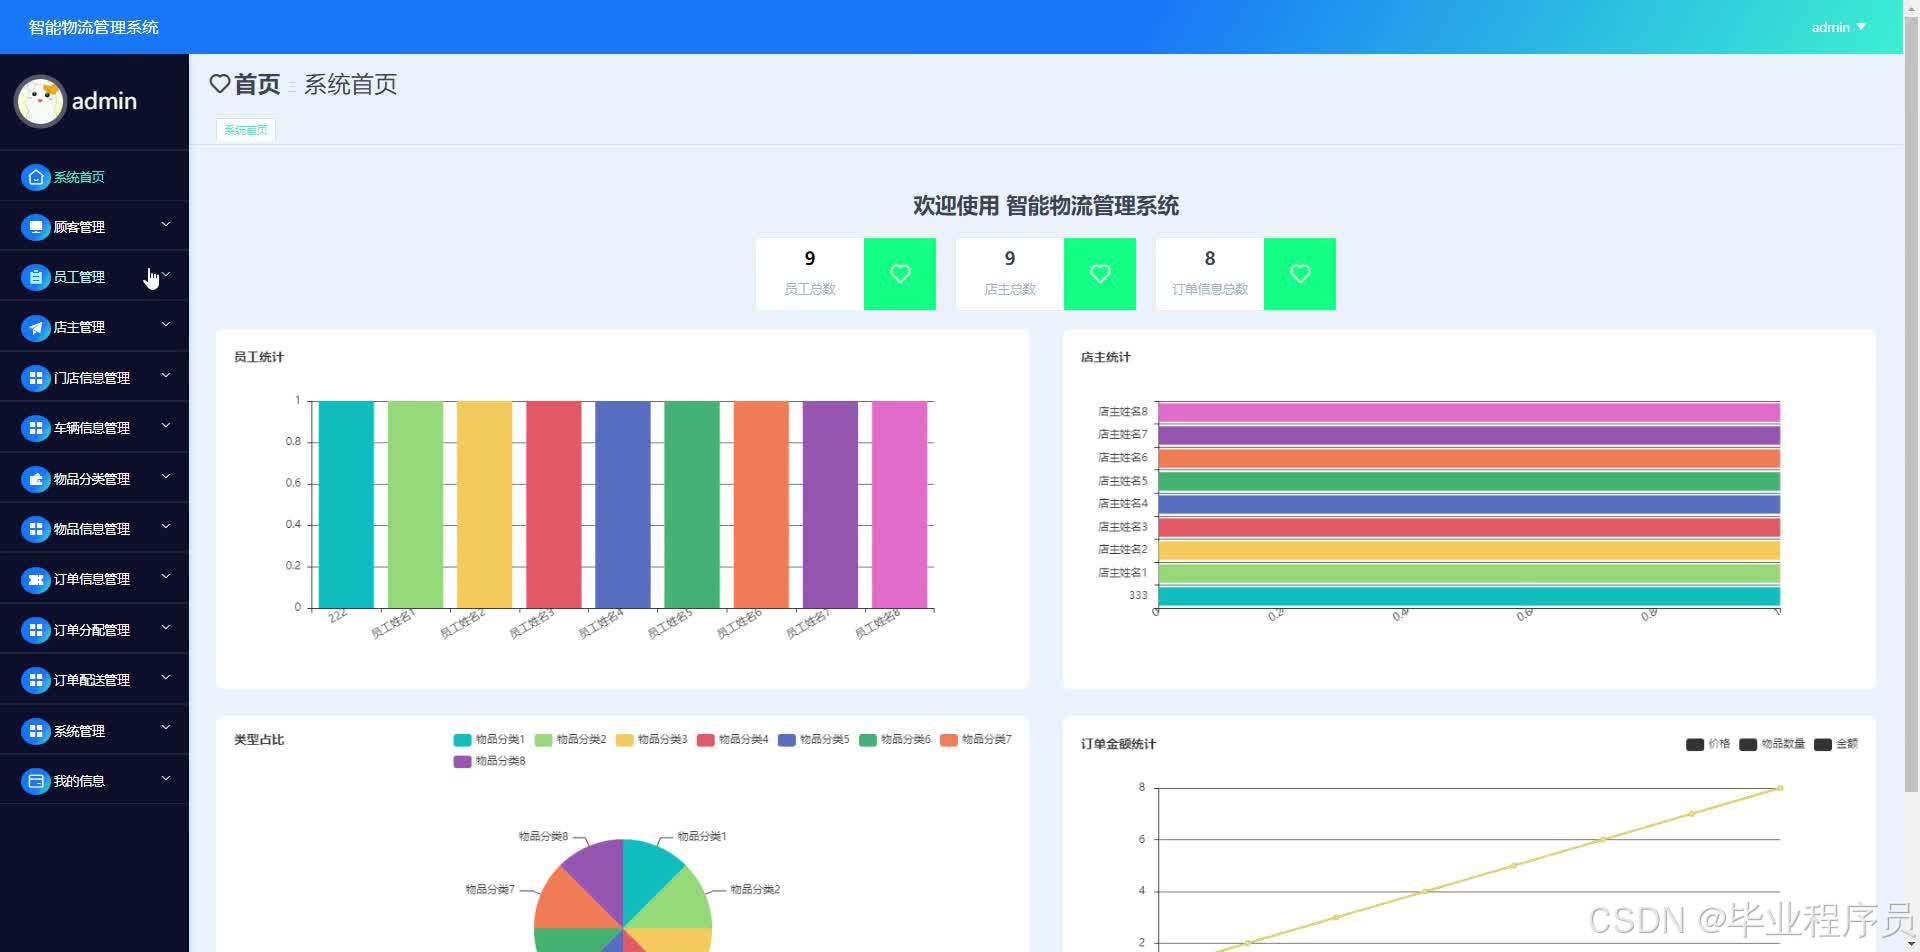The height and width of the screenshot is (952, 1920).
Task: Open the 物品信息管理 menu label
Action: 92,529
